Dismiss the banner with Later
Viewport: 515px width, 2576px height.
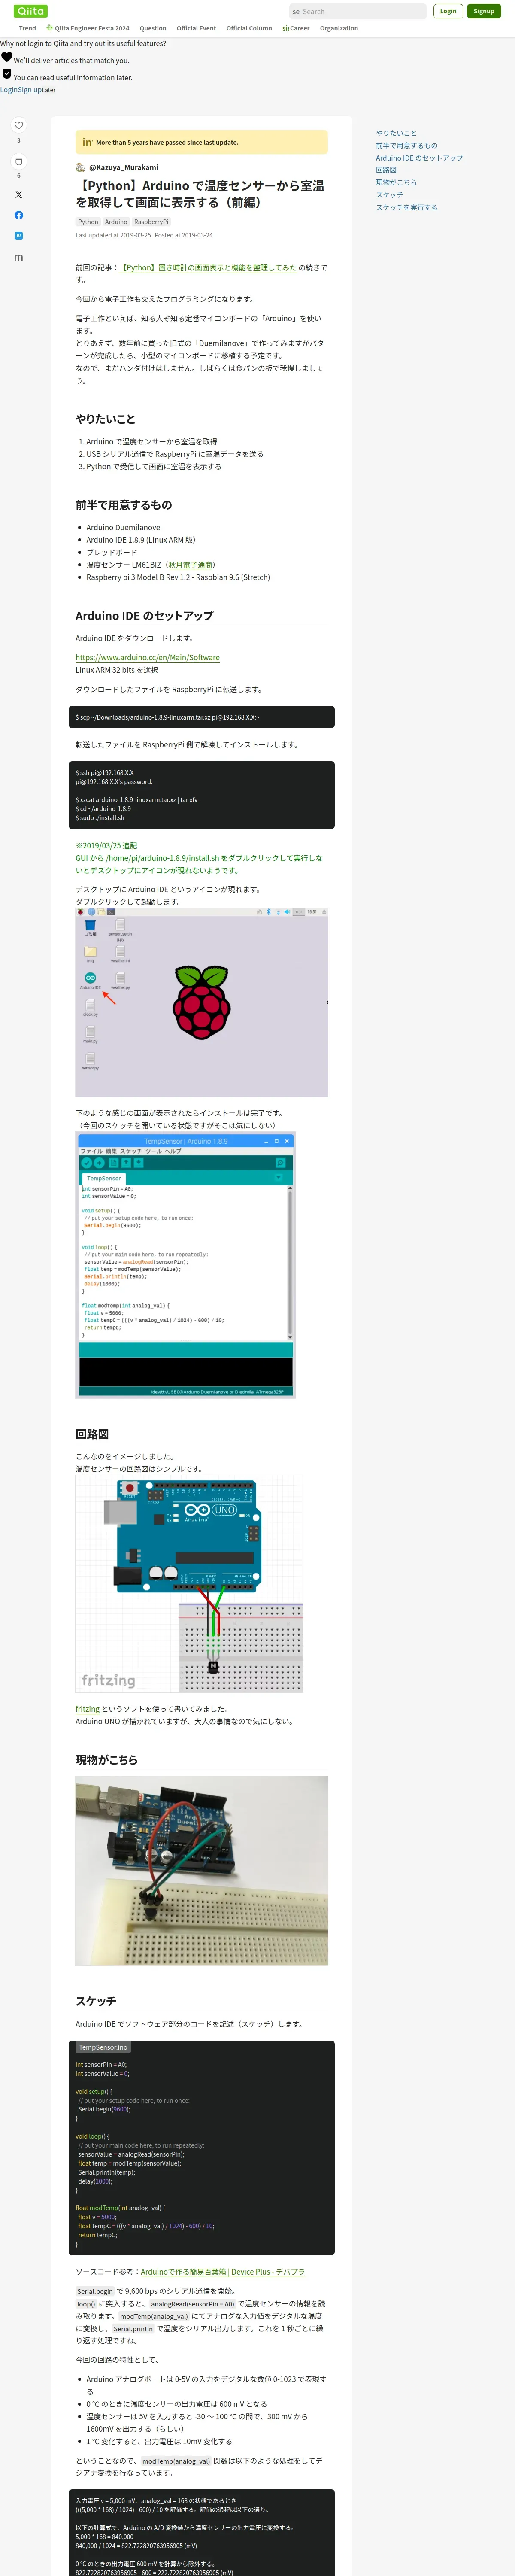click(49, 90)
